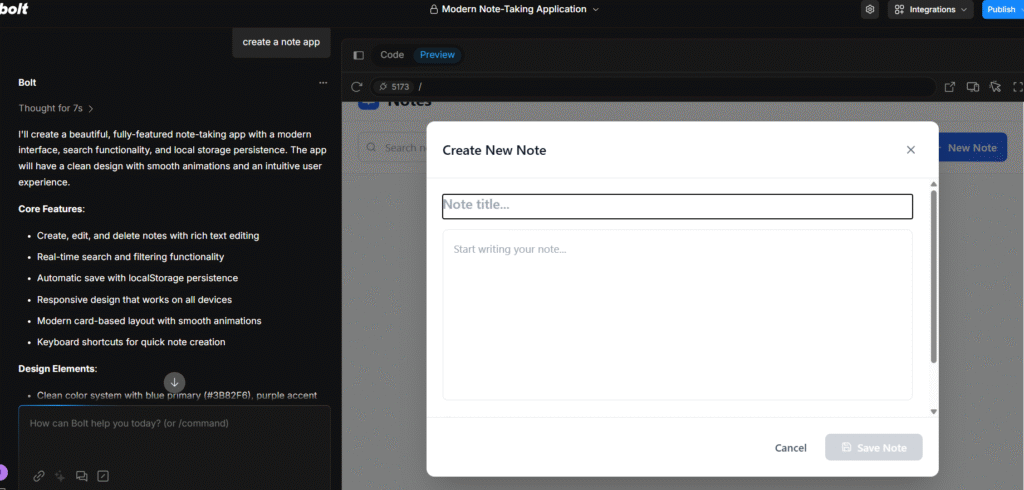Click 'Real-time search and filtering functionality' bullet
The height and width of the screenshot is (490, 1024).
131,257
